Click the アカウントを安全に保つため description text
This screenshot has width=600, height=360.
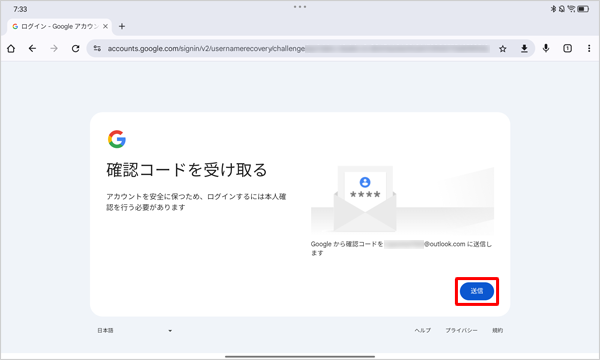click(196, 202)
